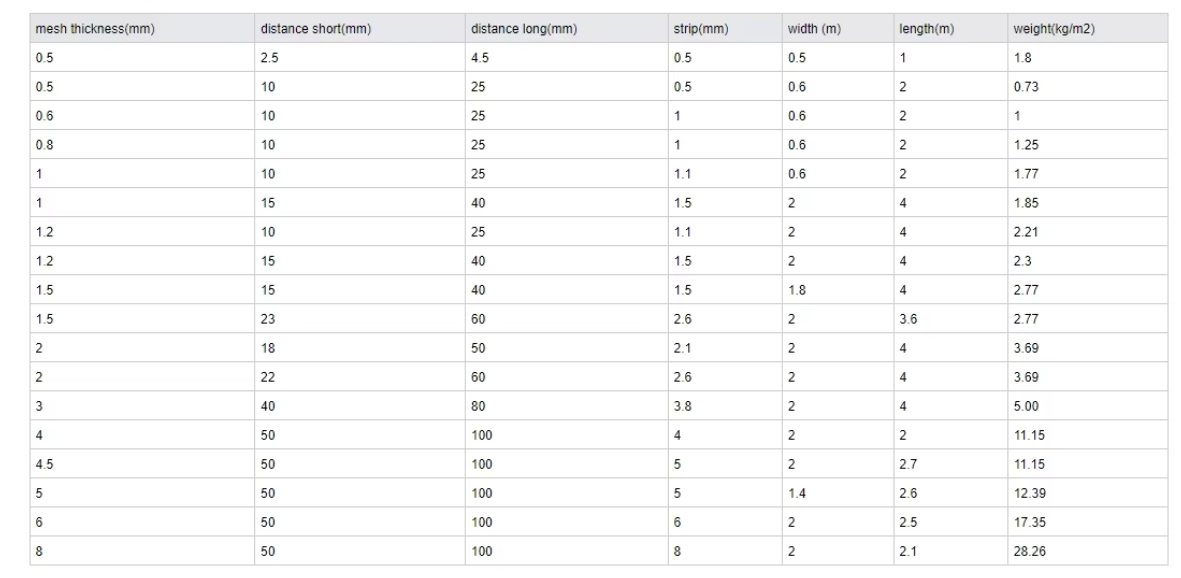Click the 'mesh thickness(mm)' column header
1181x578 pixels.
point(142,29)
